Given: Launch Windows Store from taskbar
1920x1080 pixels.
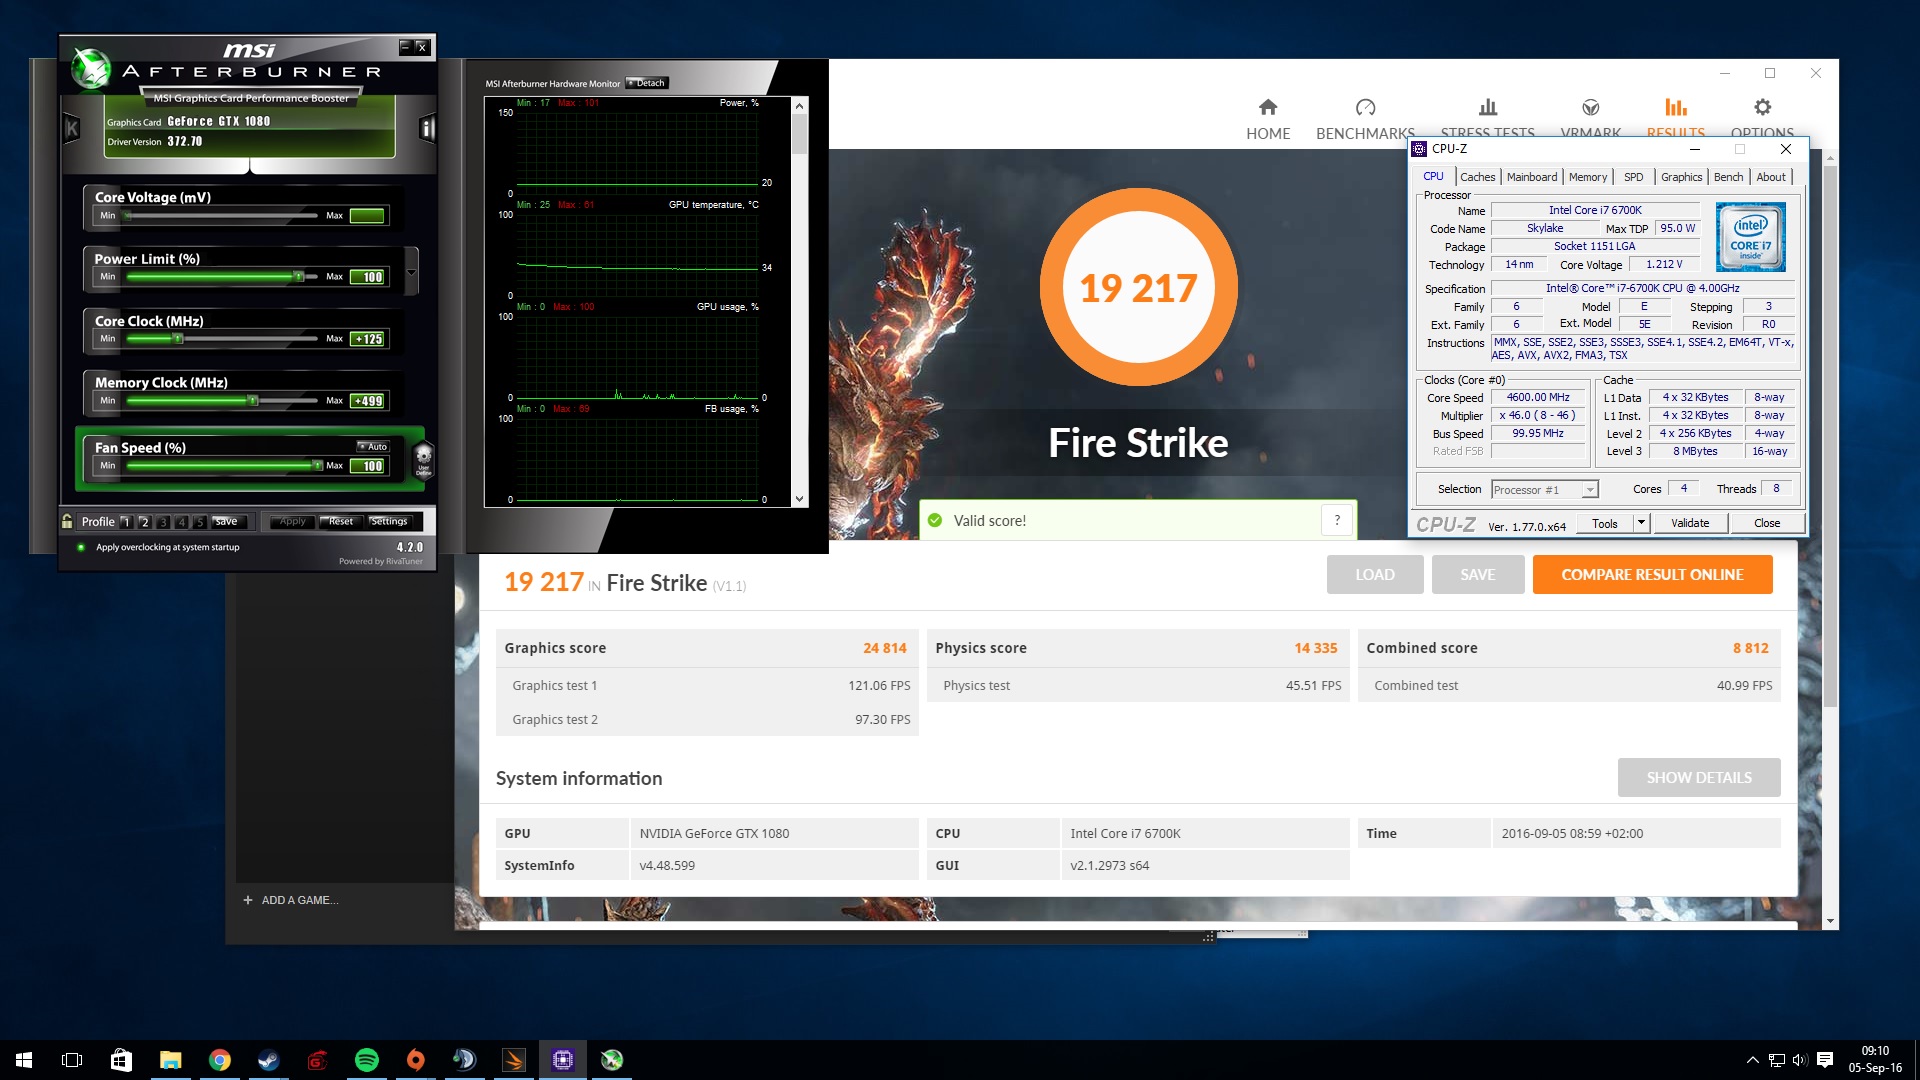Looking at the screenshot, I should (x=121, y=1060).
